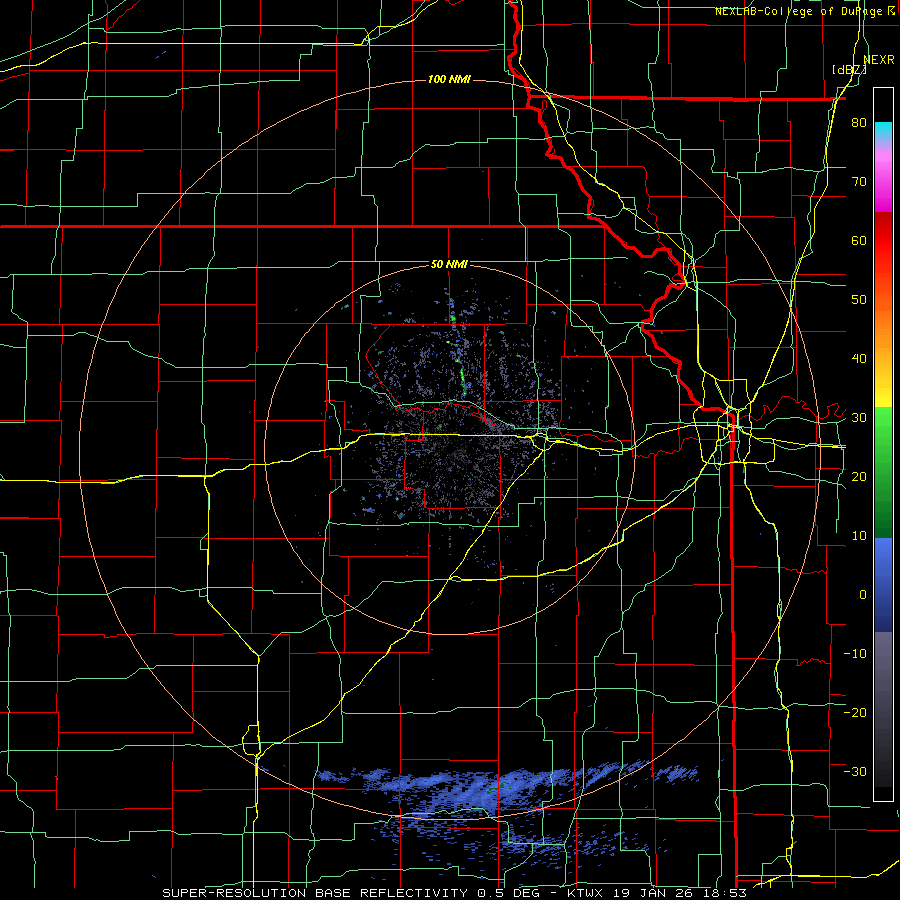Click the KTWX 19 JAN 26 18:53 timestamp
This screenshot has height=900, width=900.
(x=657, y=893)
